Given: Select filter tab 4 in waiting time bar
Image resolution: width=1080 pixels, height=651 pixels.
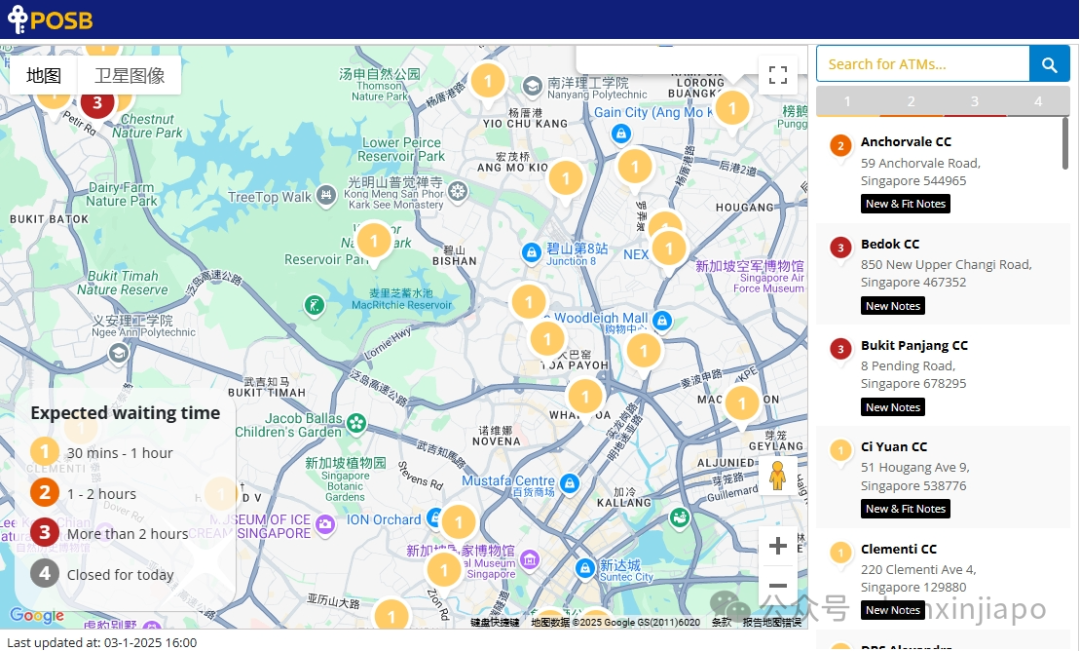Looking at the screenshot, I should coord(1037,101).
